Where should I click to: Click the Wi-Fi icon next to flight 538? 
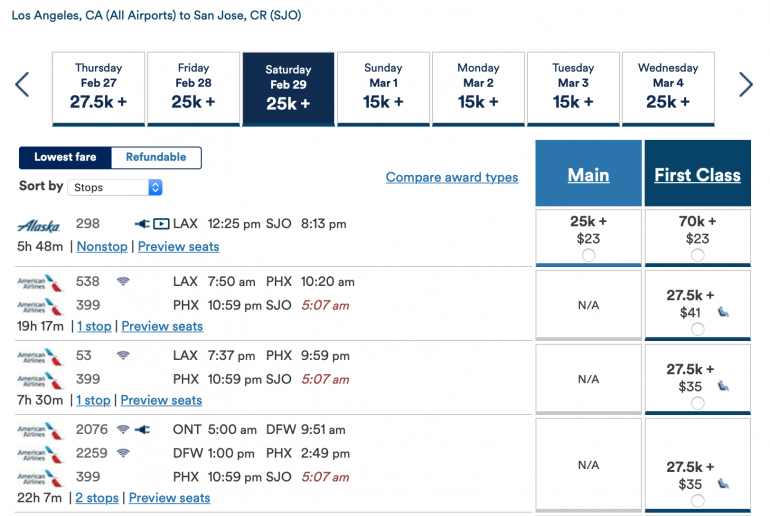click(x=123, y=282)
